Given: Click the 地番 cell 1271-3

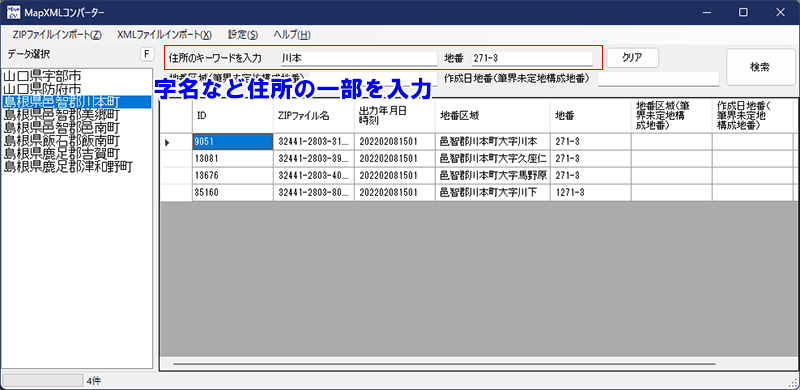Looking at the screenshot, I should 591,192.
